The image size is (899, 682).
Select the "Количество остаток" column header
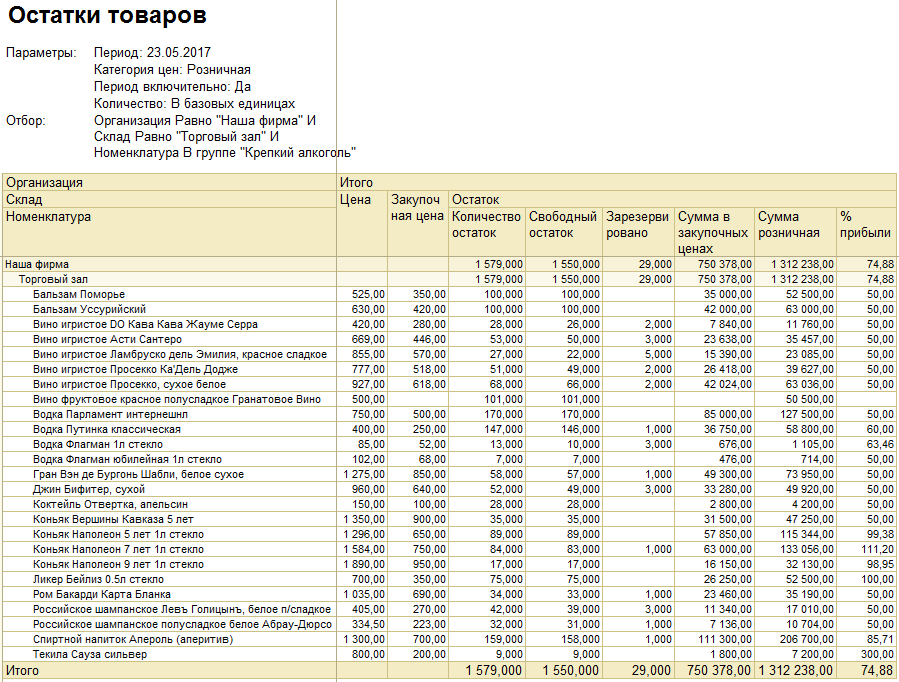[x=487, y=232]
